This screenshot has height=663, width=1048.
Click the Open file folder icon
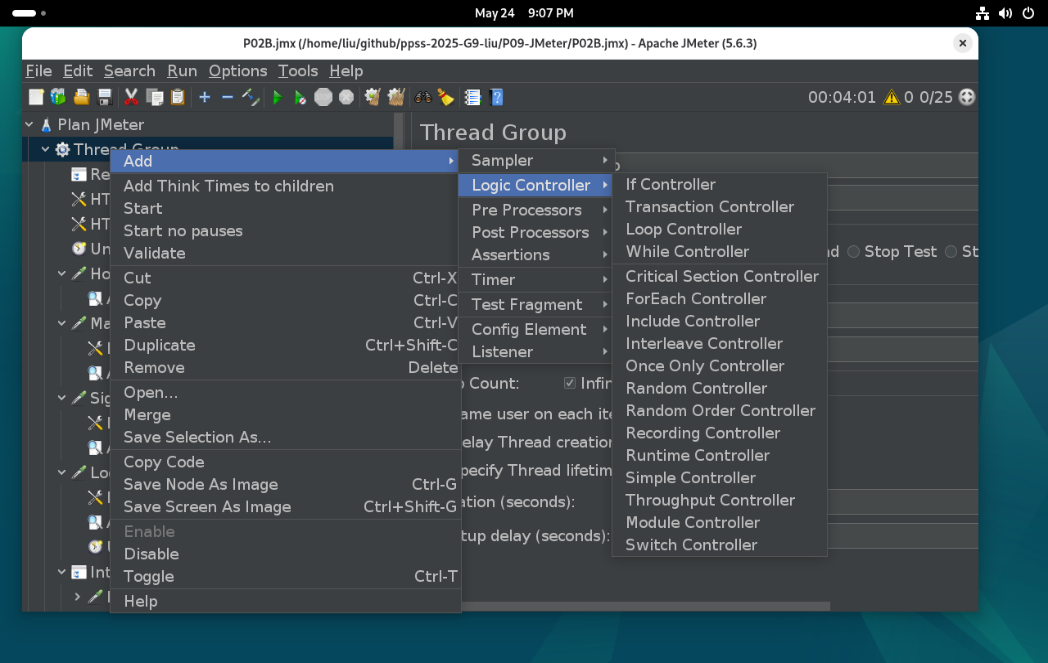click(x=82, y=98)
